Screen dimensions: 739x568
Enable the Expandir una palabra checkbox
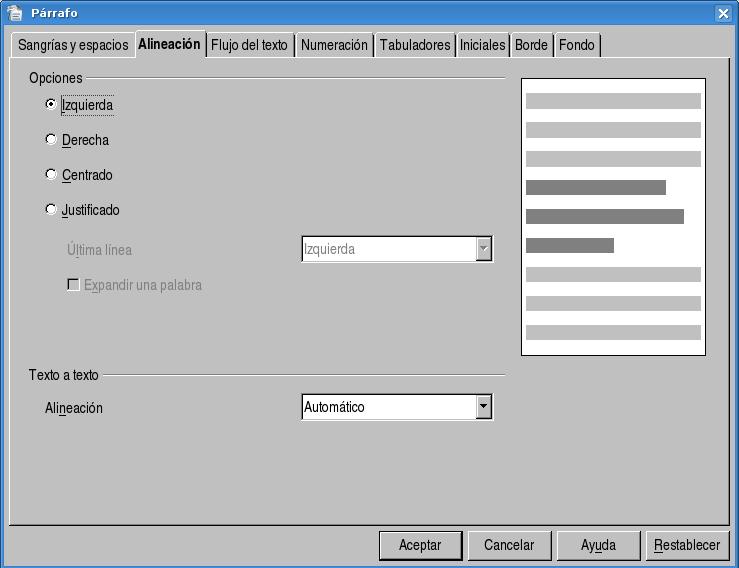tap(73, 285)
